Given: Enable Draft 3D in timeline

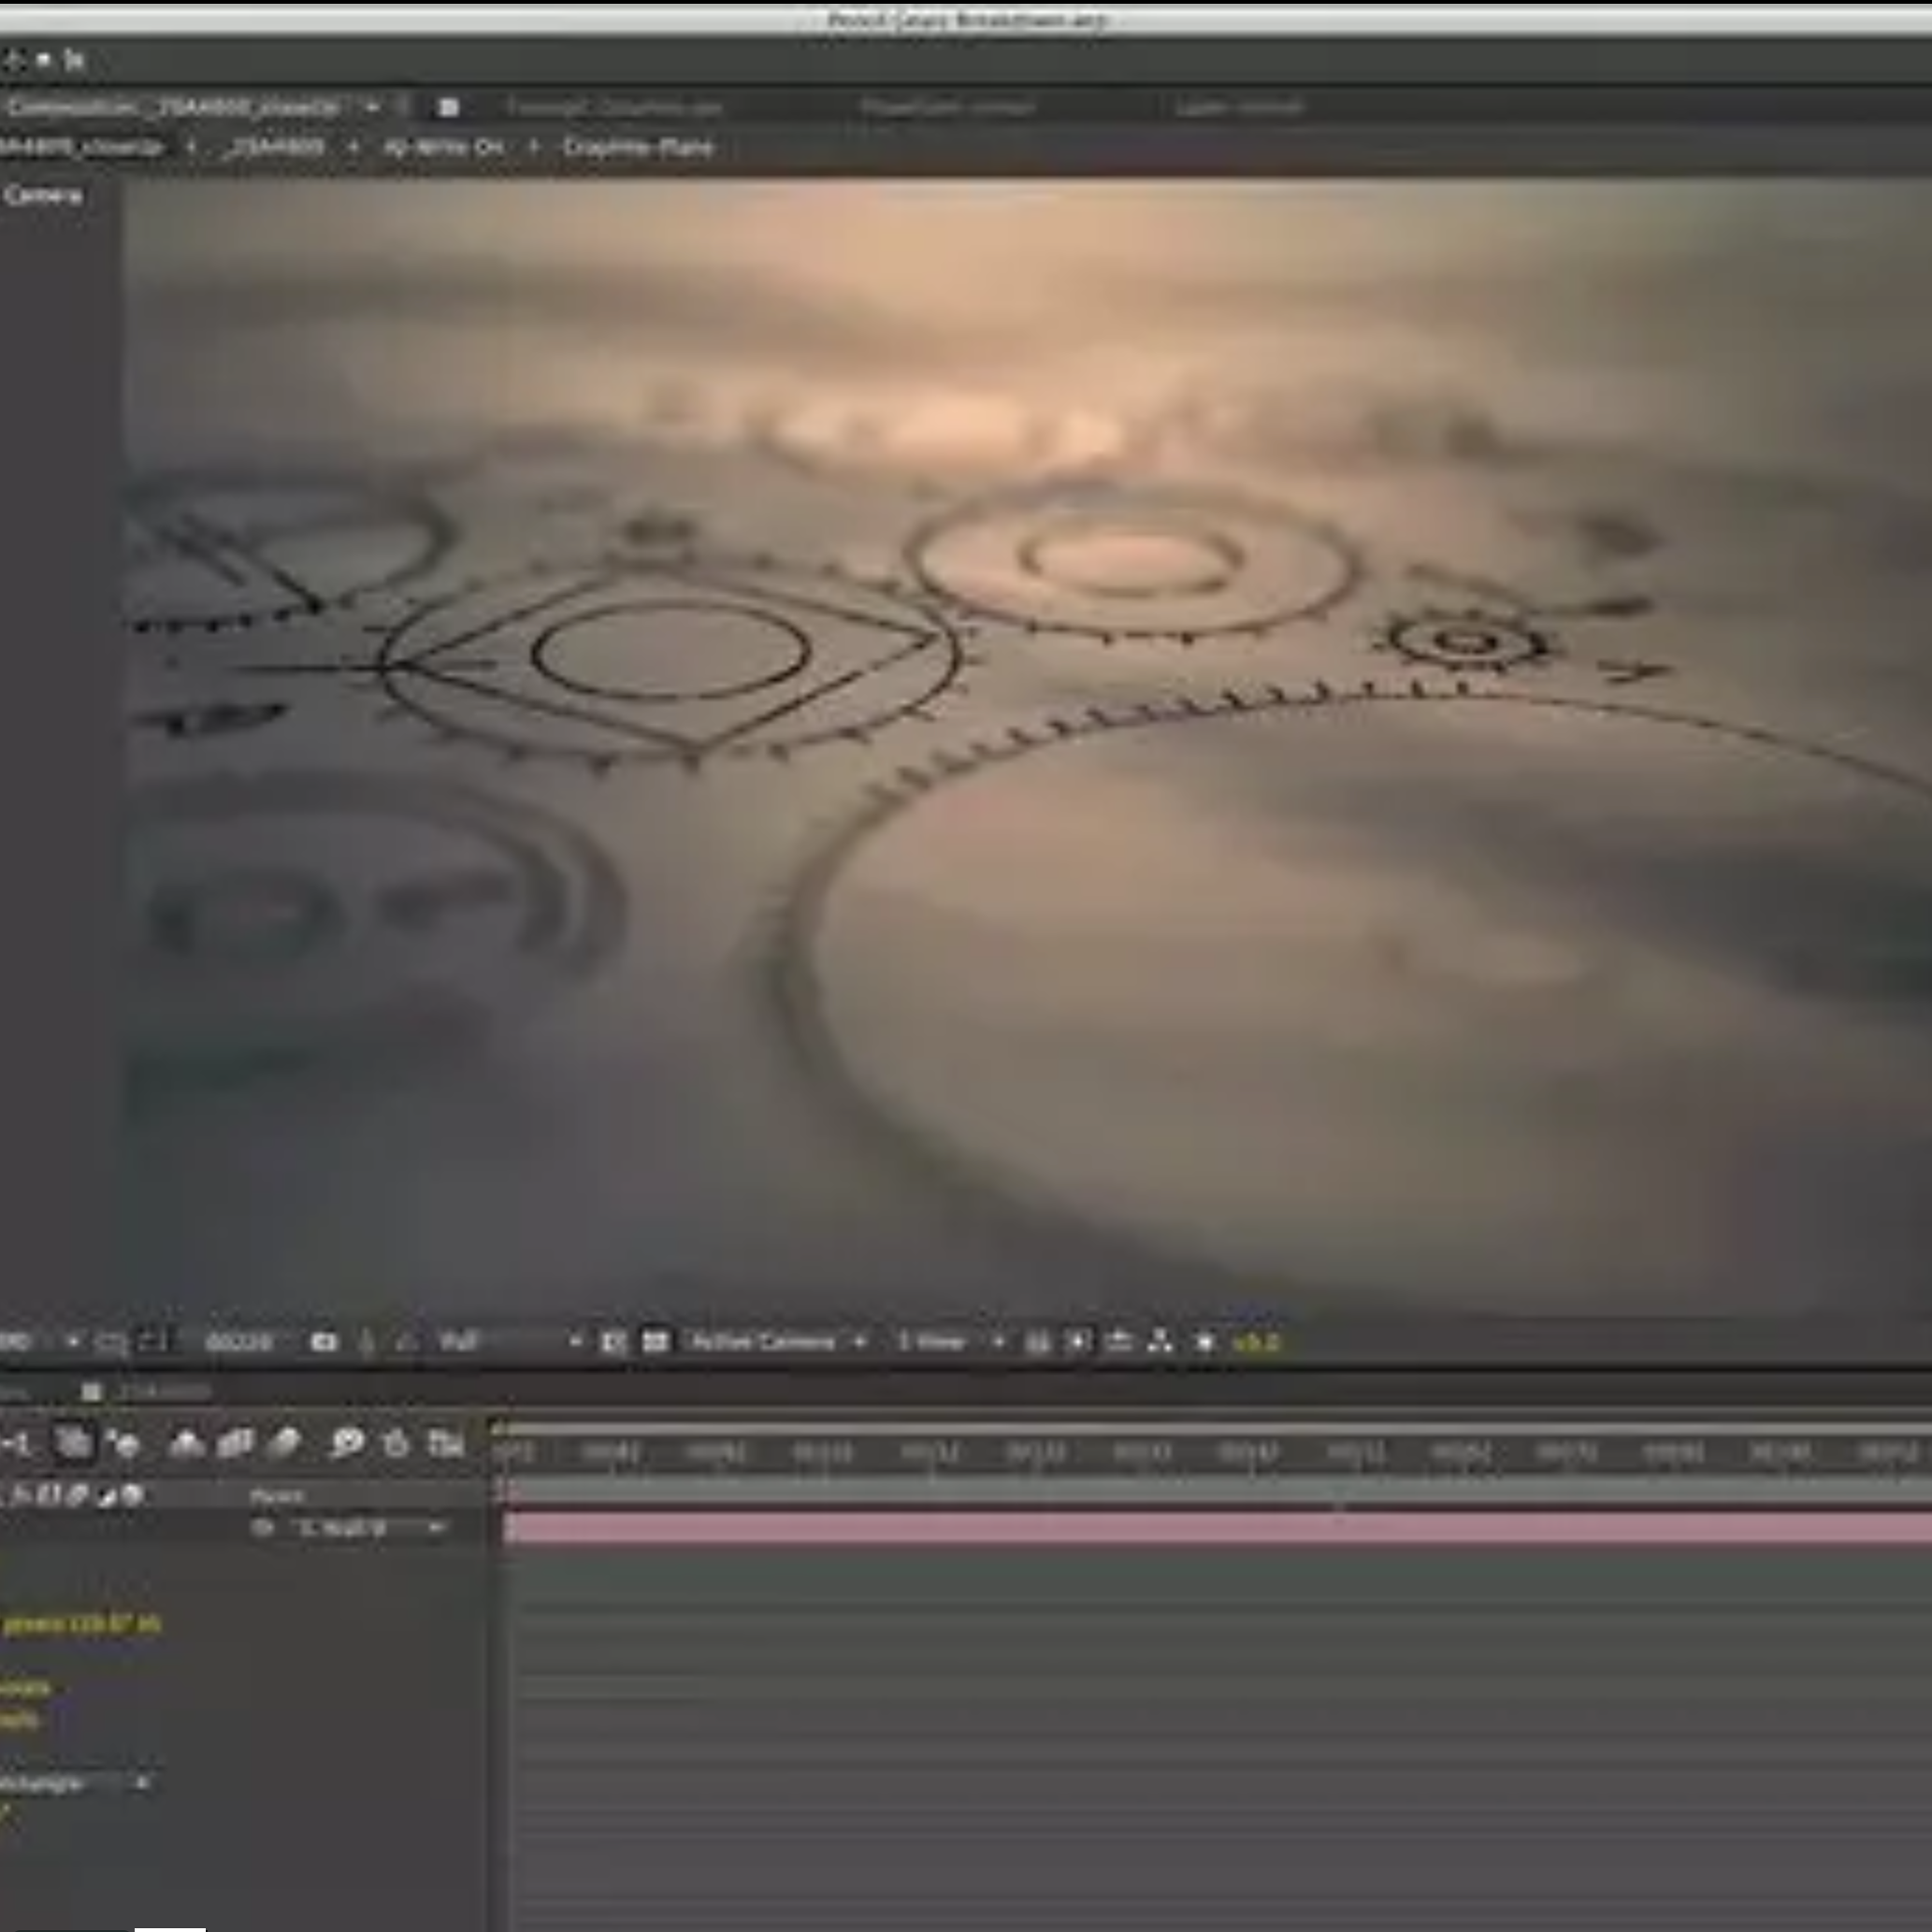Looking at the screenshot, I should tap(124, 1444).
